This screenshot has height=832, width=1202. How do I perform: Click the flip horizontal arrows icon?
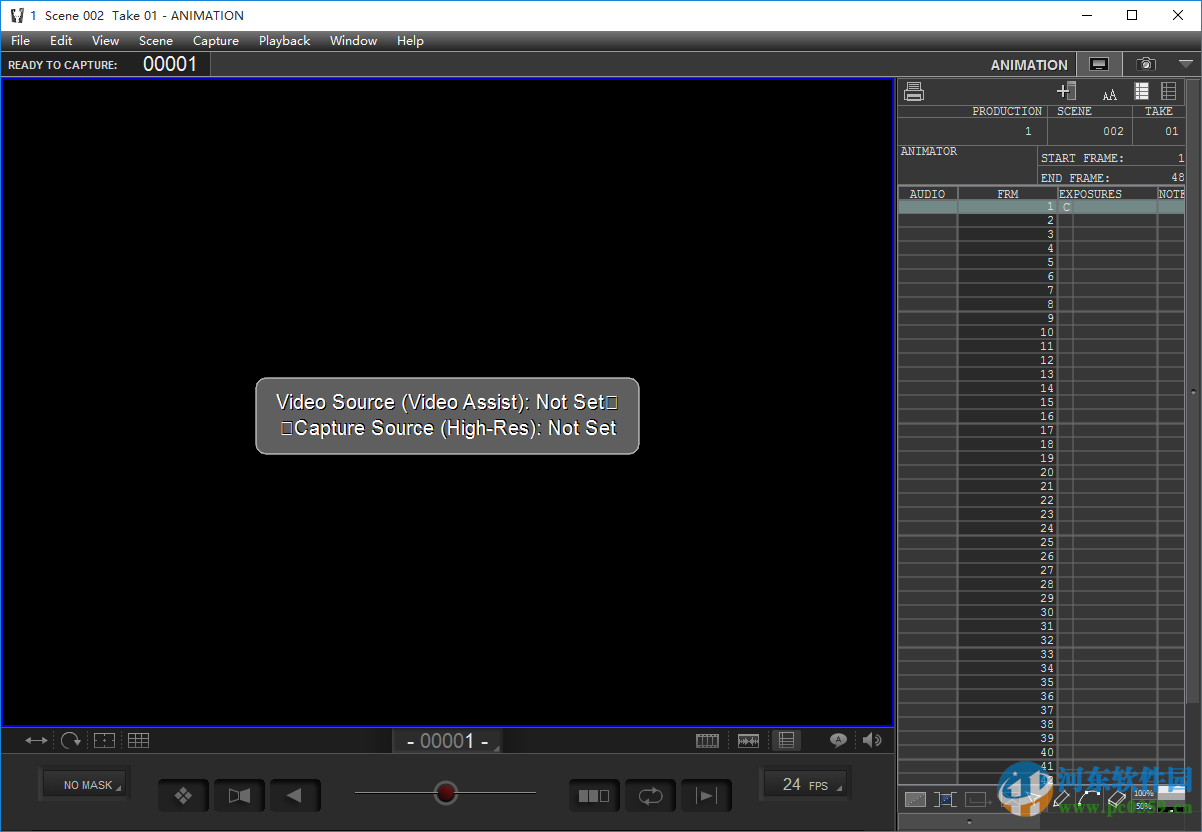pos(36,741)
